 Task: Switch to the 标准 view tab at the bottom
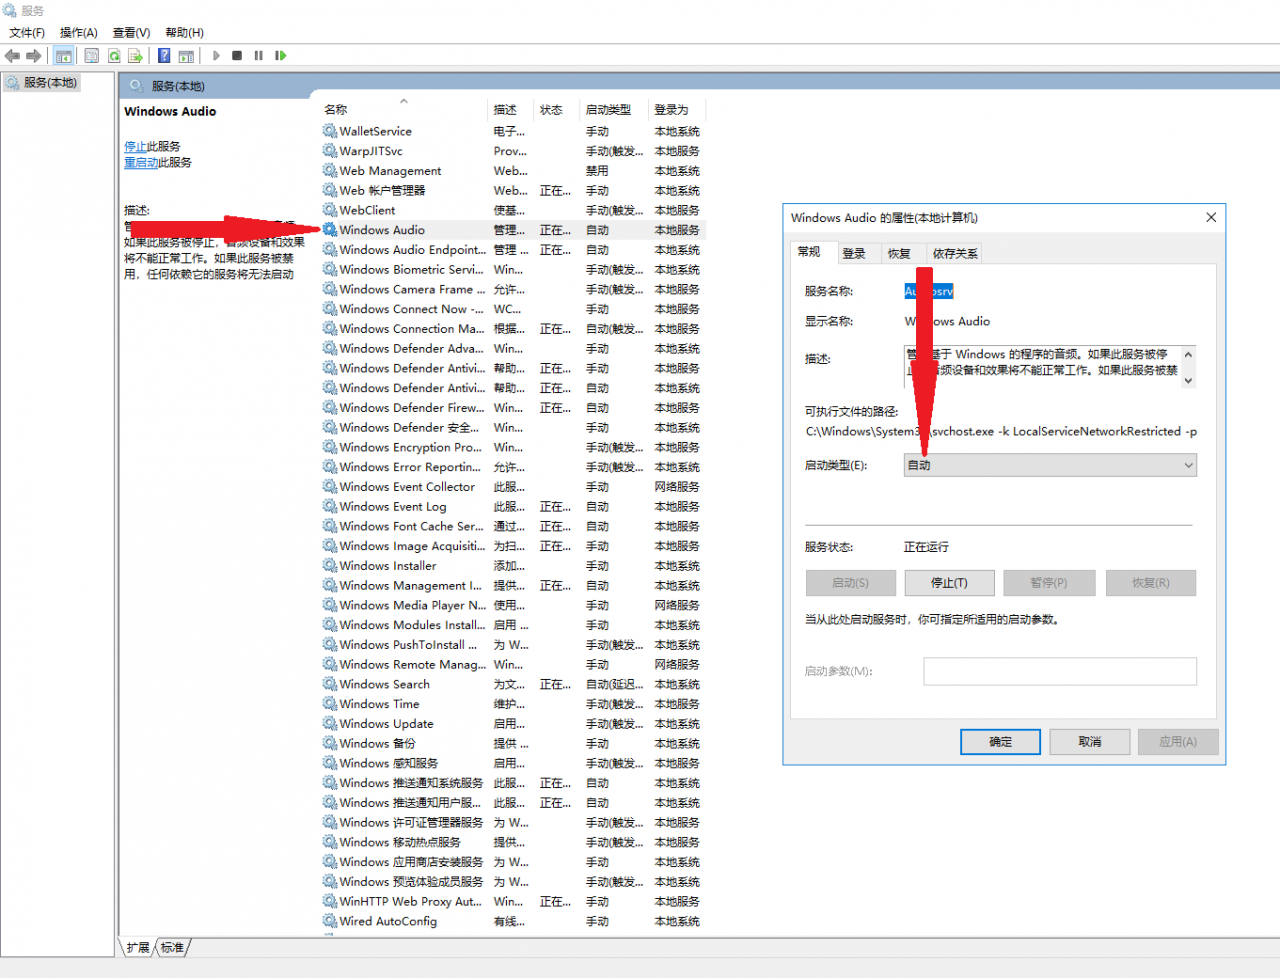[172, 947]
